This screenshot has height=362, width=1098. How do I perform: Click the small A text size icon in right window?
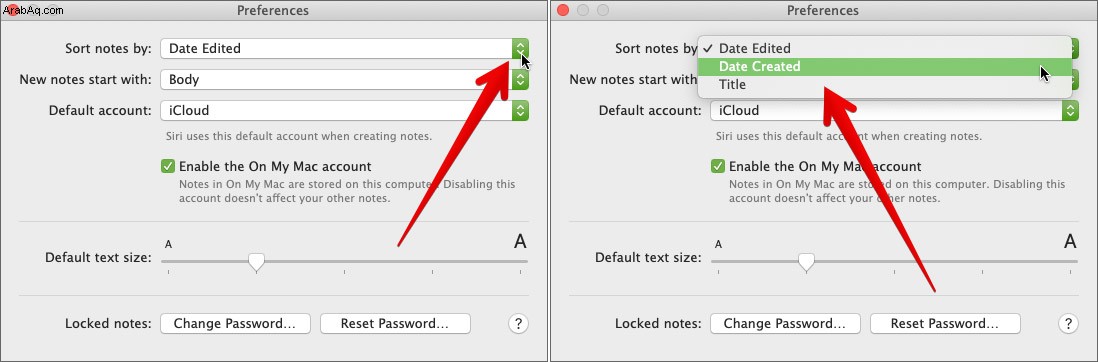coord(718,244)
